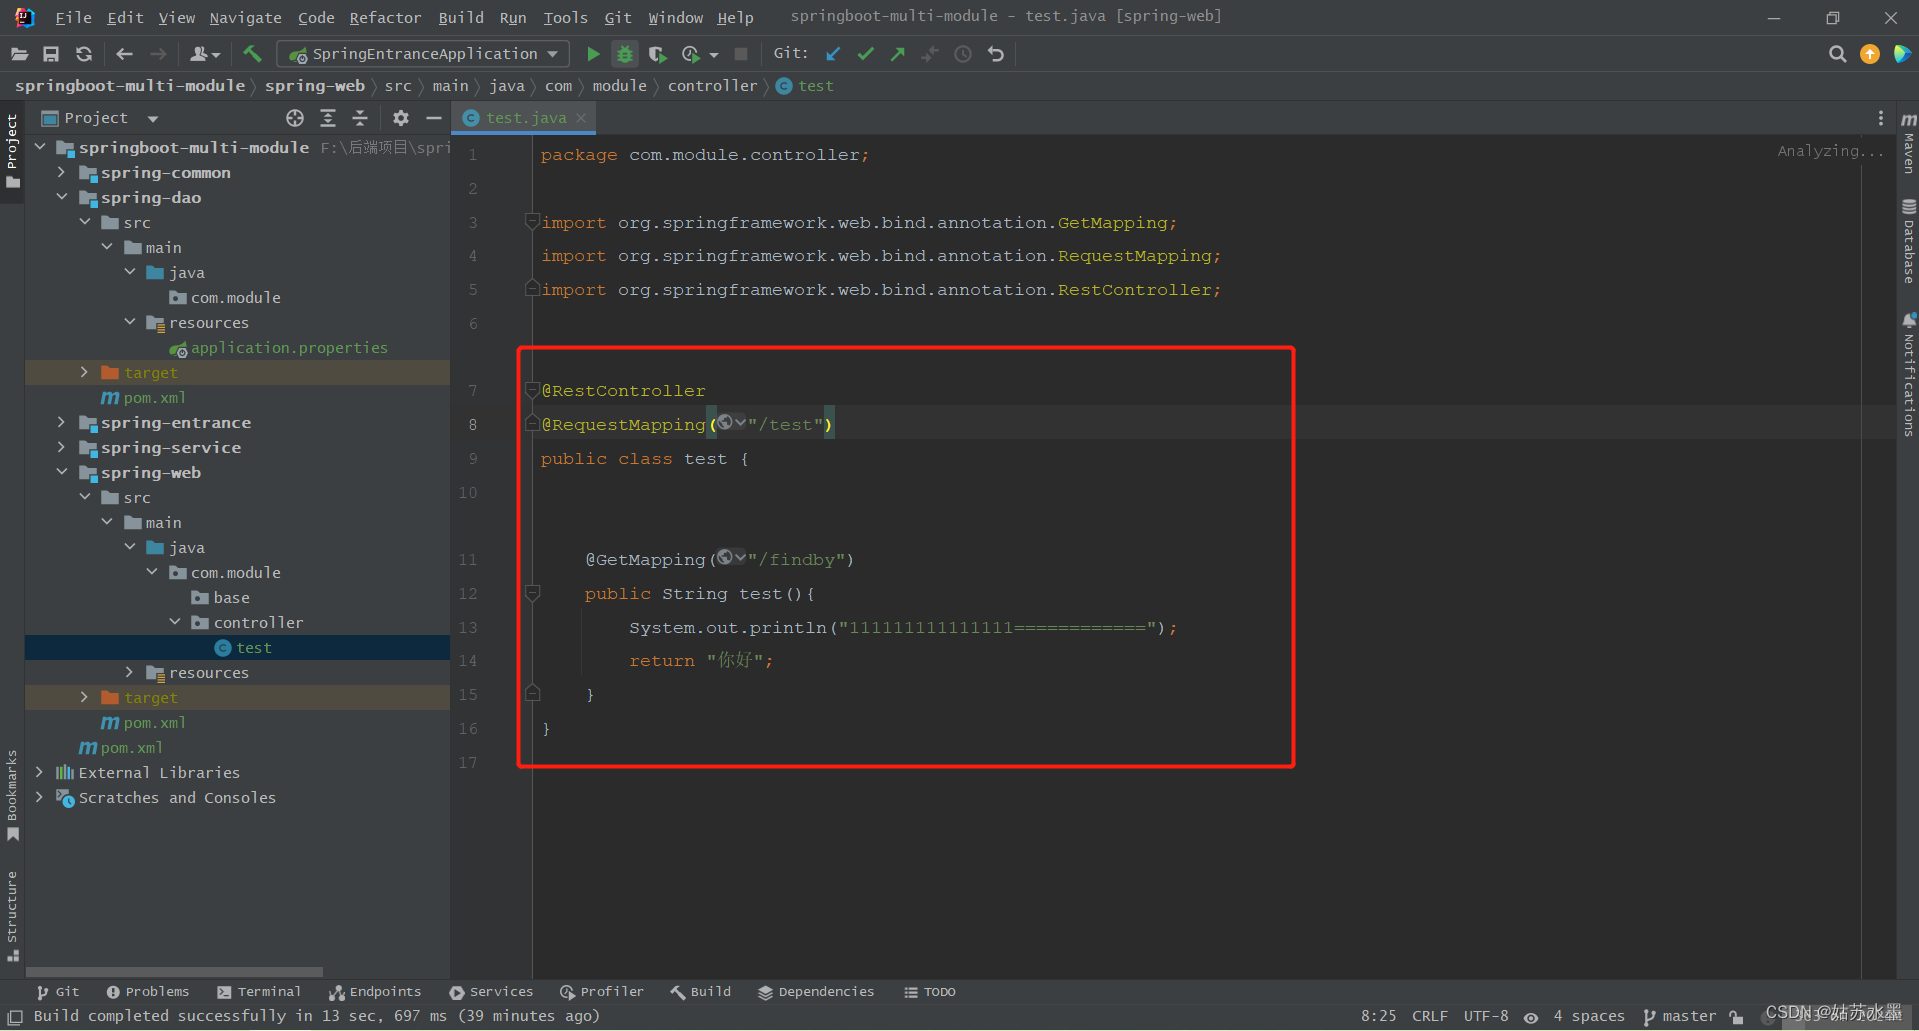1919x1031 pixels.
Task: Navigate back with the left arrow
Action: tap(124, 54)
